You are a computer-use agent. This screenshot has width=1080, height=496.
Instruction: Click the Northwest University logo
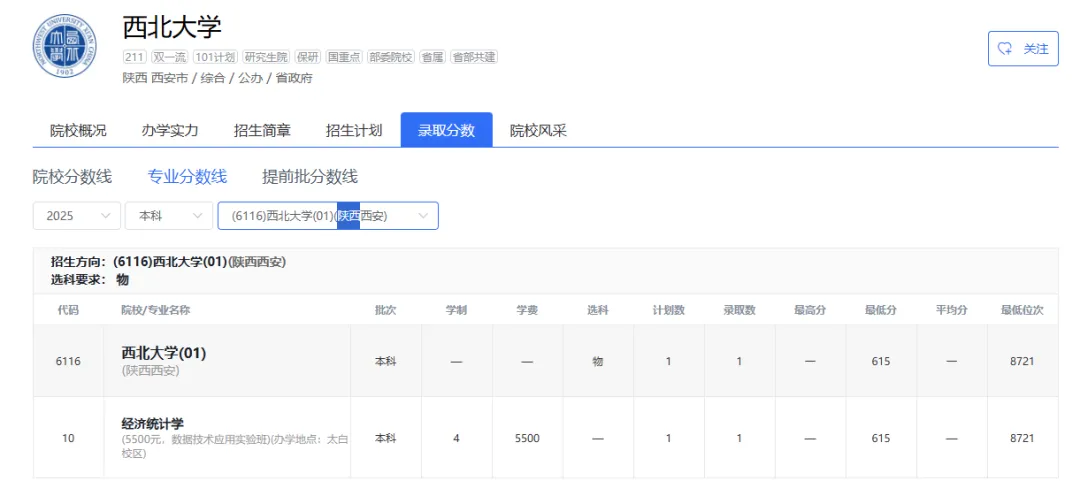pyautogui.click(x=65, y=46)
